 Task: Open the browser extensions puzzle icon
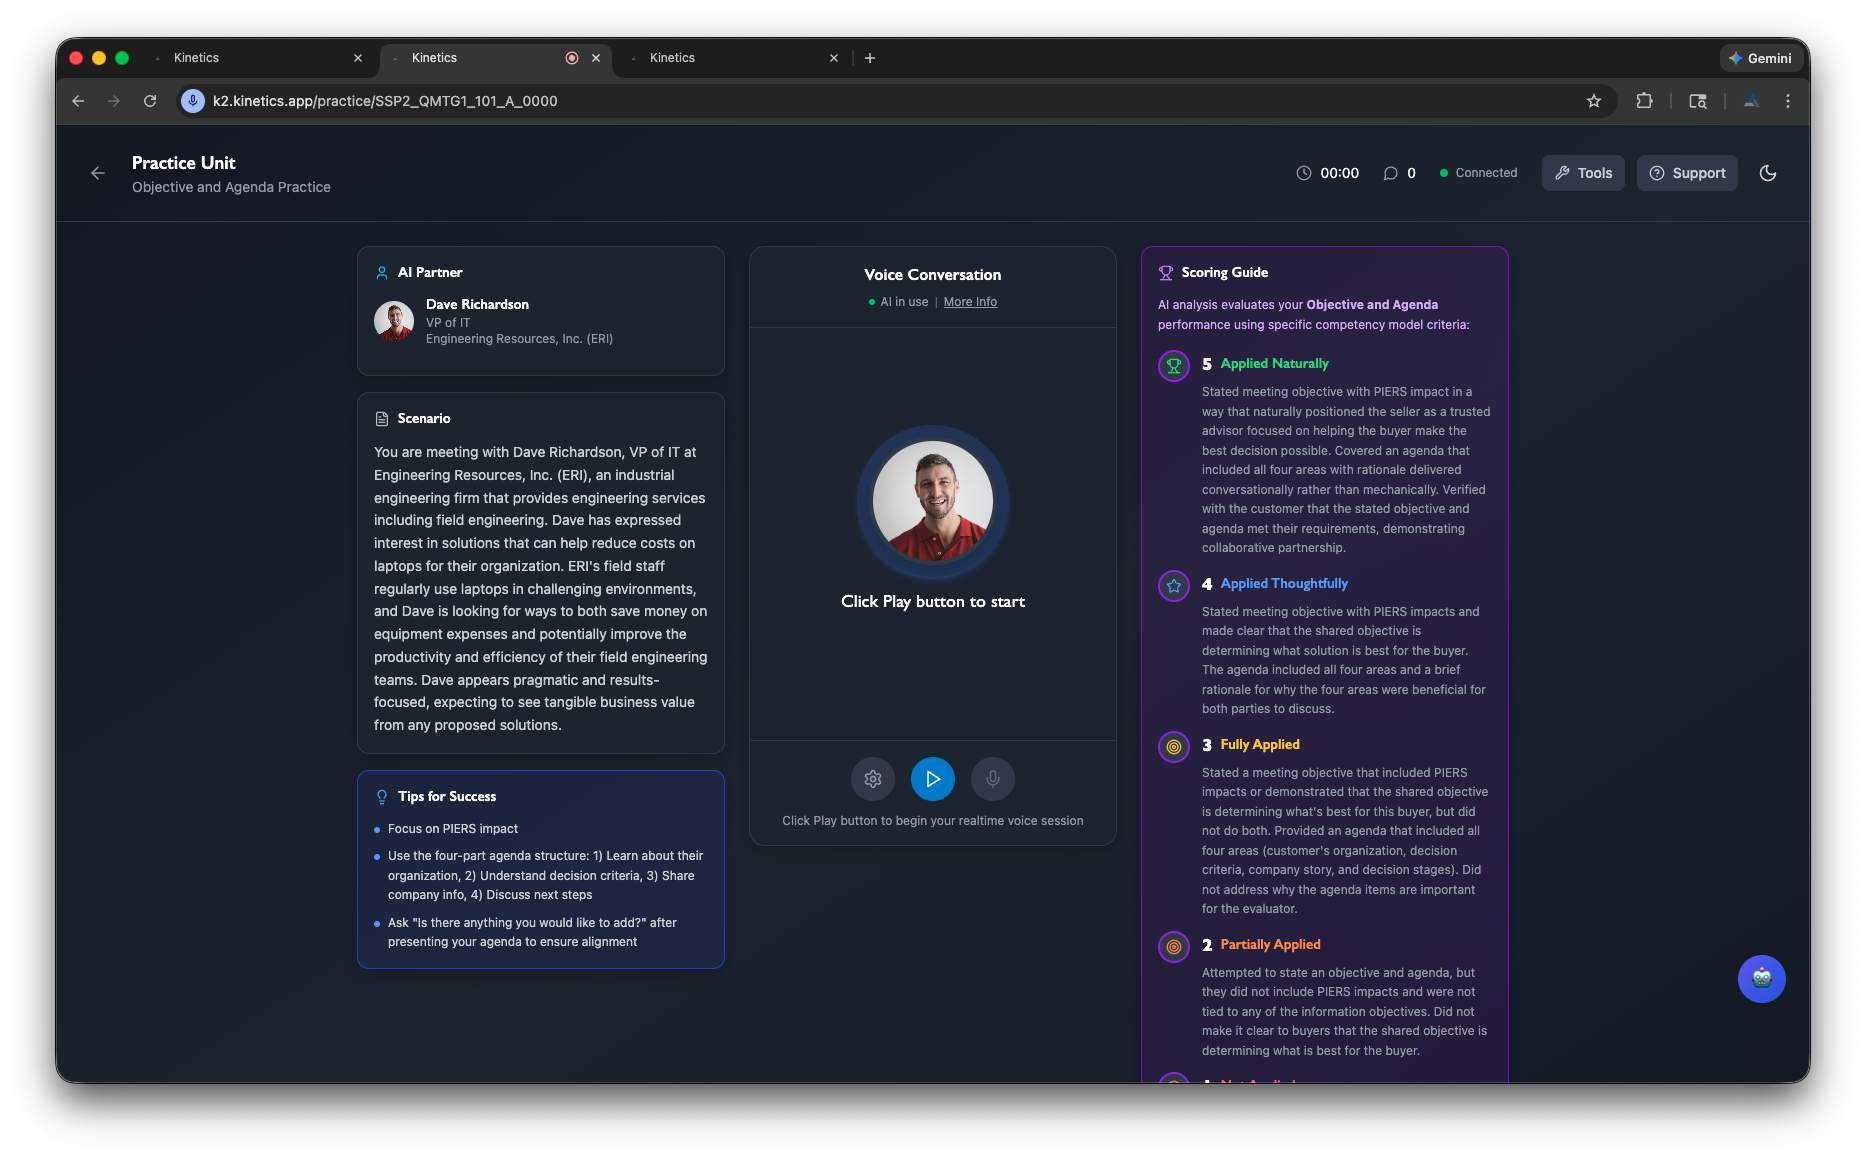1644,101
